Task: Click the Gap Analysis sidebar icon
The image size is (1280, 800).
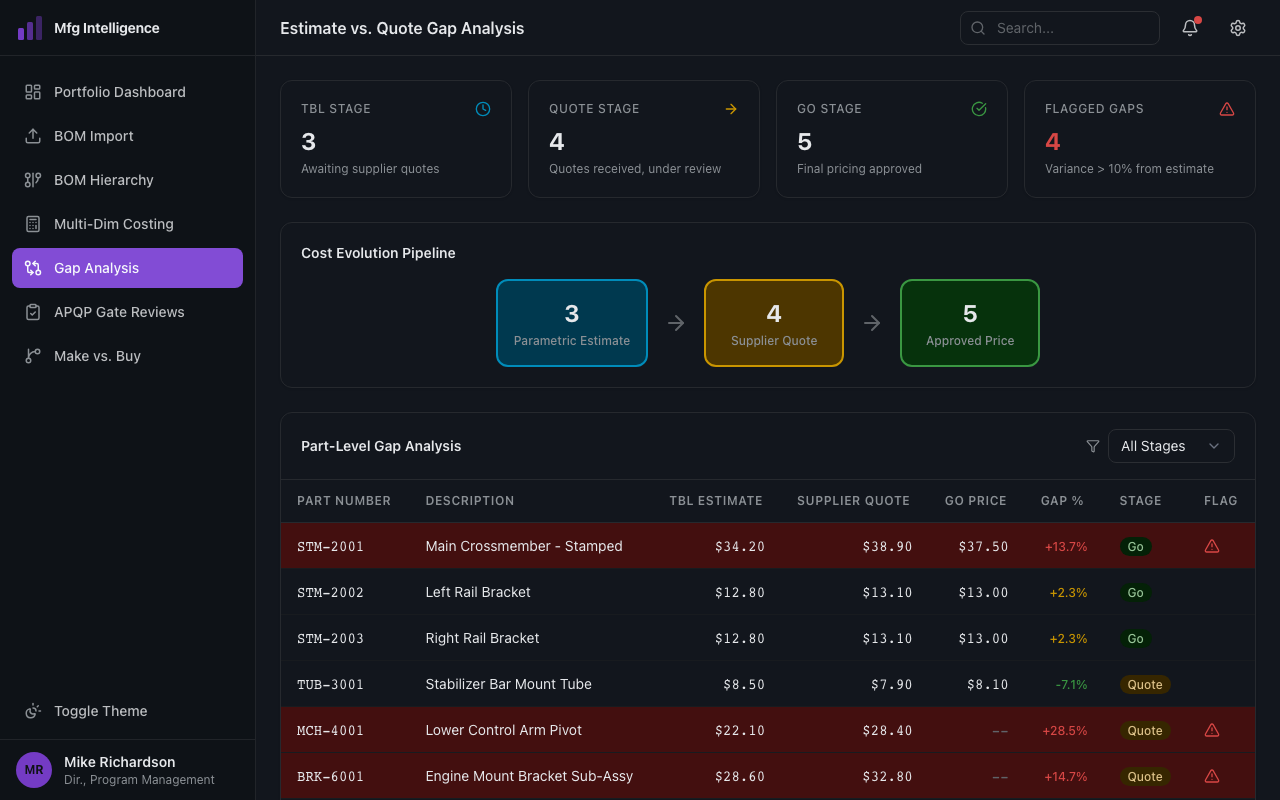Action: [33, 268]
